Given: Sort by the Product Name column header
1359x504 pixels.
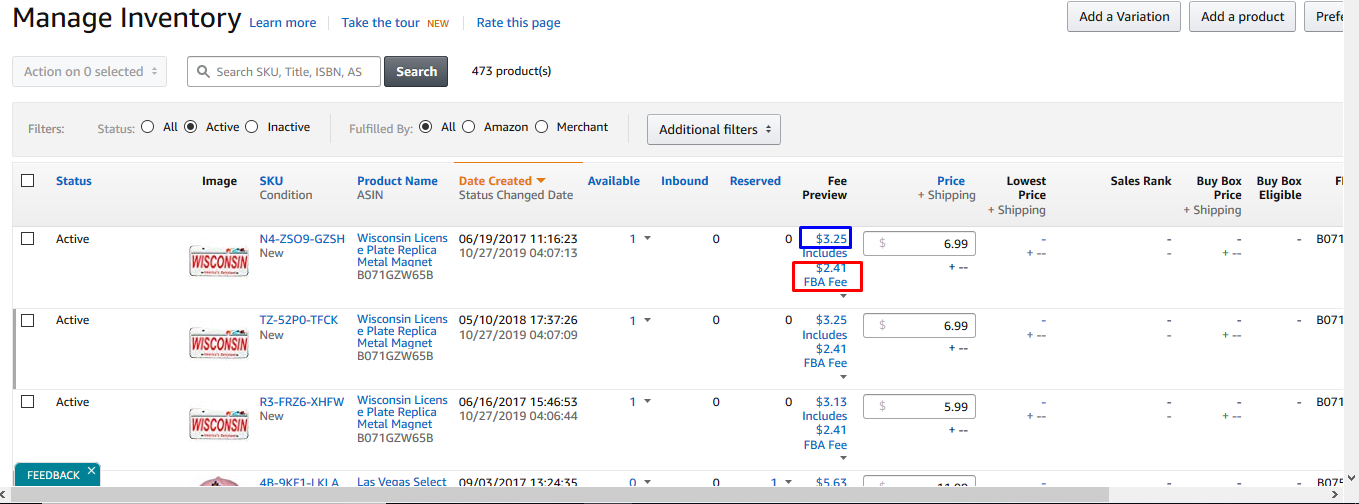Looking at the screenshot, I should 397,181.
